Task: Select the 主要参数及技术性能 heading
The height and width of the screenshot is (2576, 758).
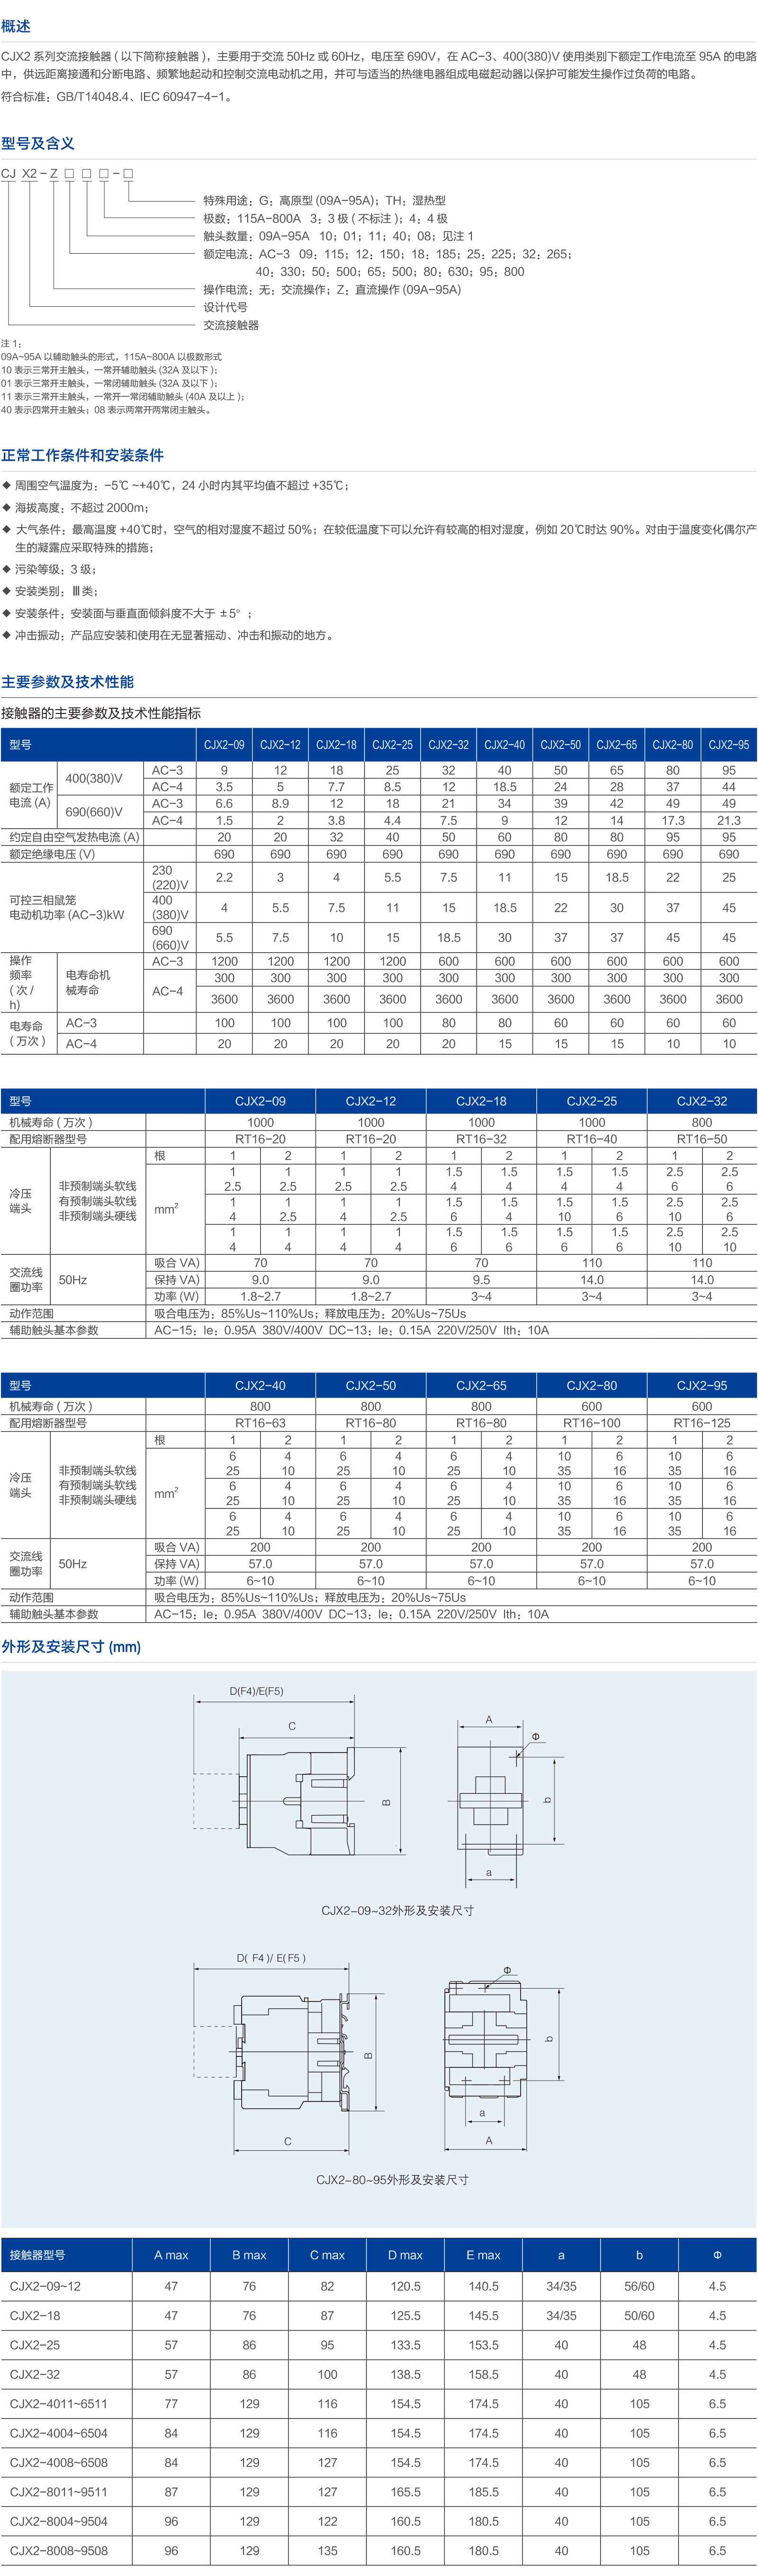Action: (x=67, y=681)
